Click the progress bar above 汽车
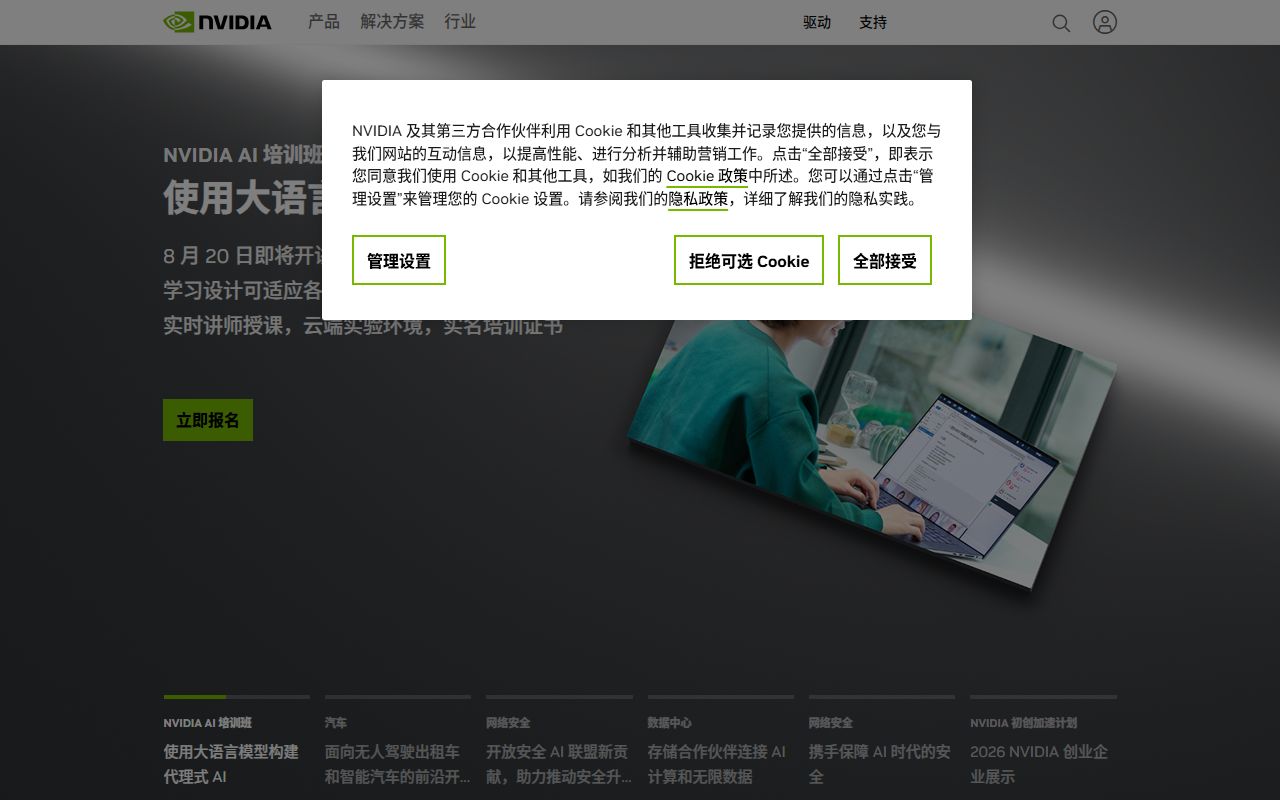1280x800 pixels. [x=398, y=697]
